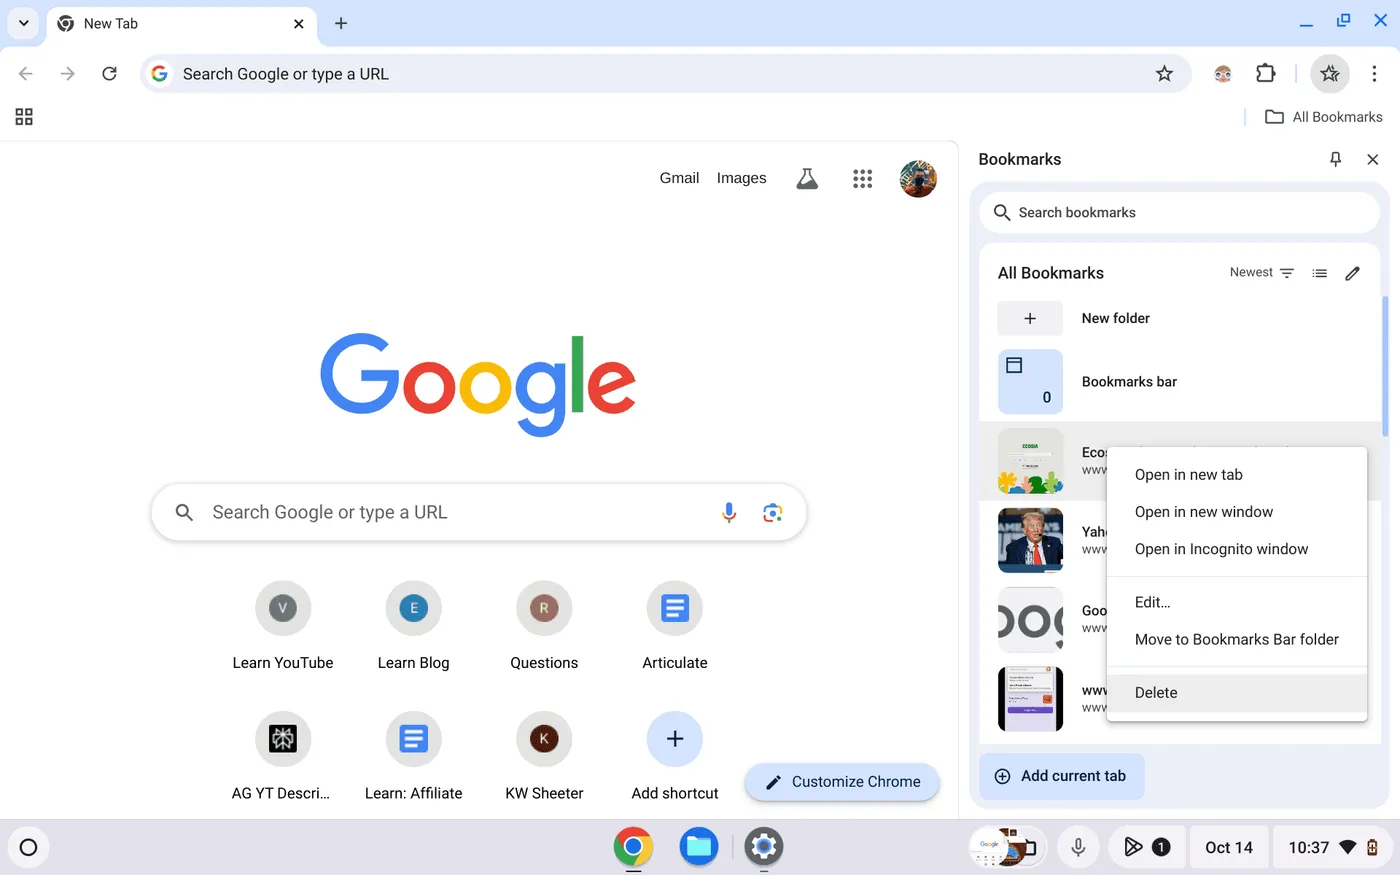This screenshot has width=1400, height=875.
Task: Select the Google bookmark thumbnail
Action: point(1030,620)
